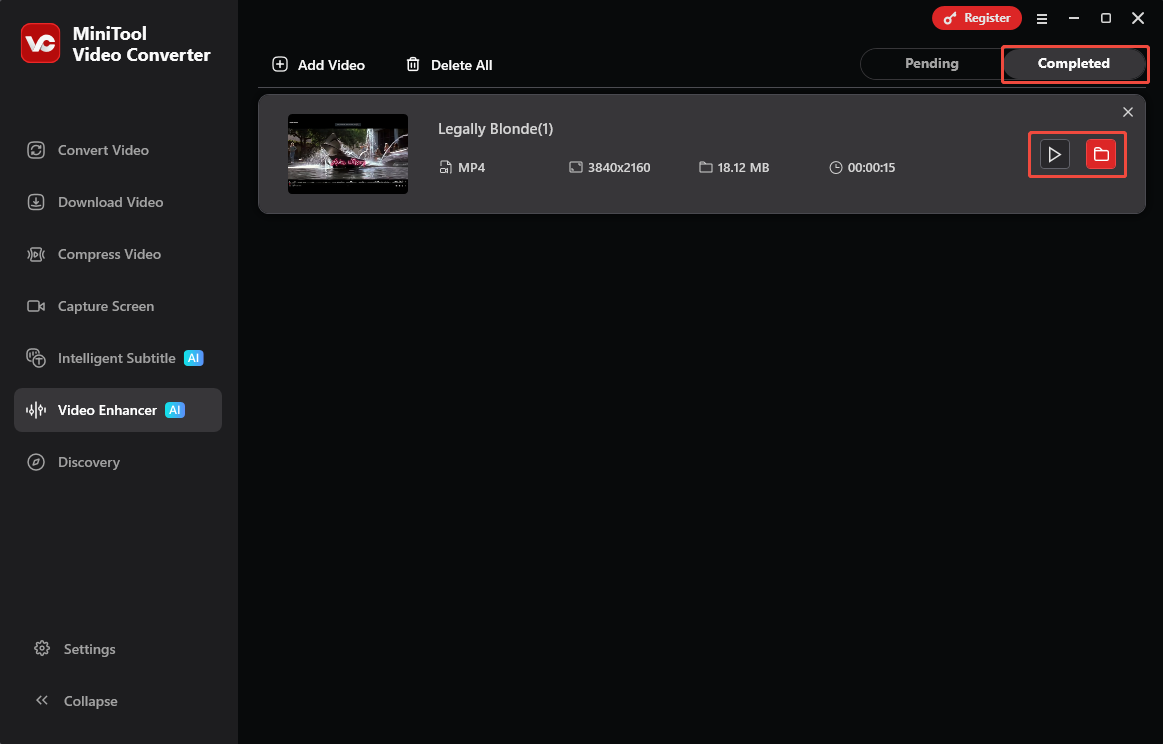The height and width of the screenshot is (744, 1163).
Task: Play the Legally Blonde(1) video
Action: pyautogui.click(x=1054, y=154)
